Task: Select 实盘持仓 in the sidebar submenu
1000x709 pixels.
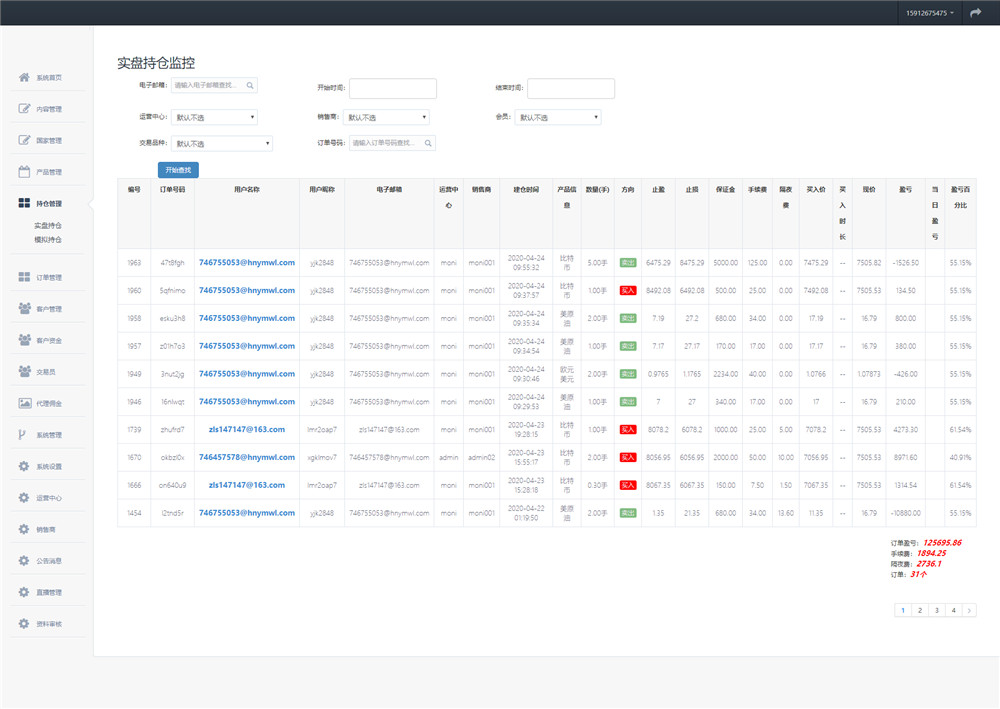Action: coord(48,226)
